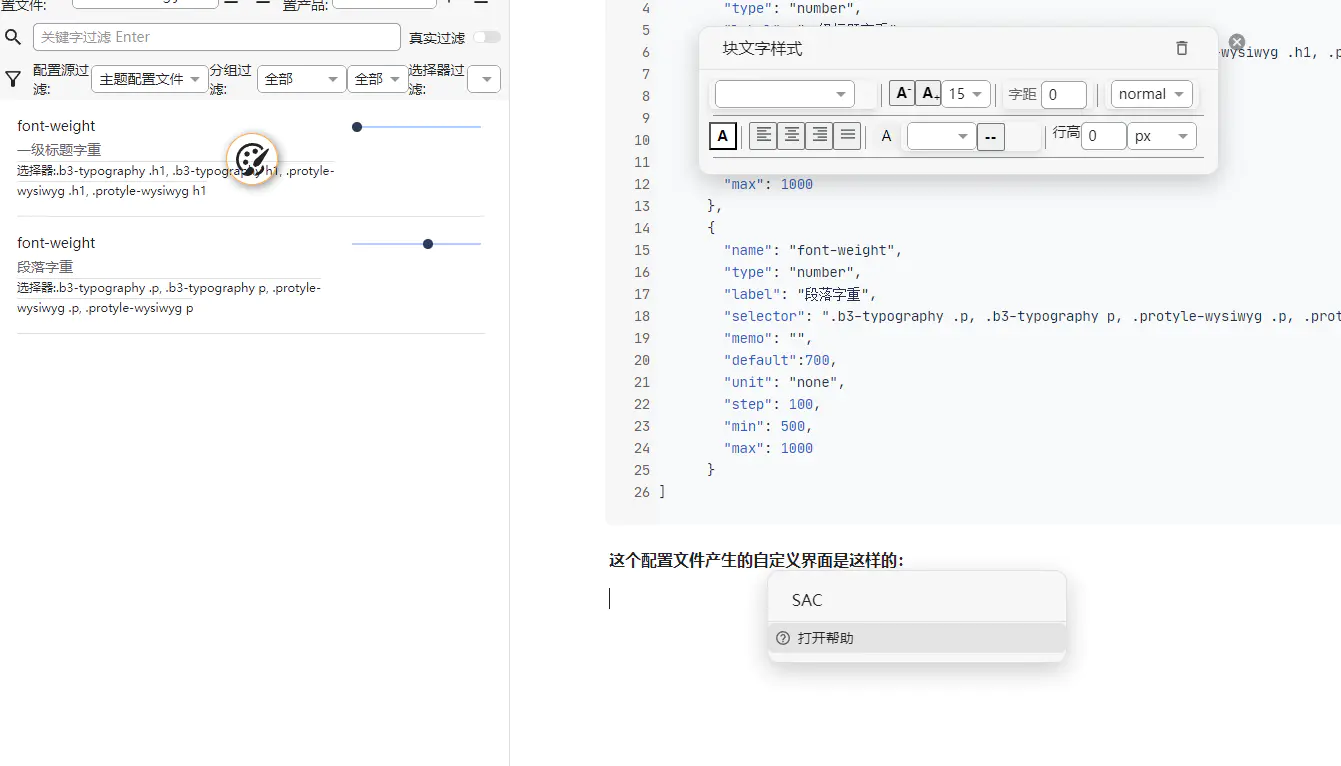Open the font family dropdown
This screenshot has height=766, width=1341.
click(x=785, y=94)
